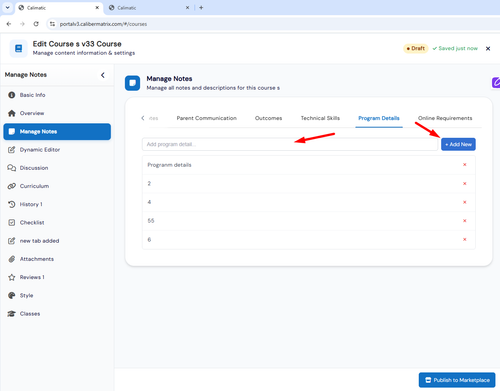The image size is (500, 391).
Task: Switch to the Outcomes tab
Action: 268,118
